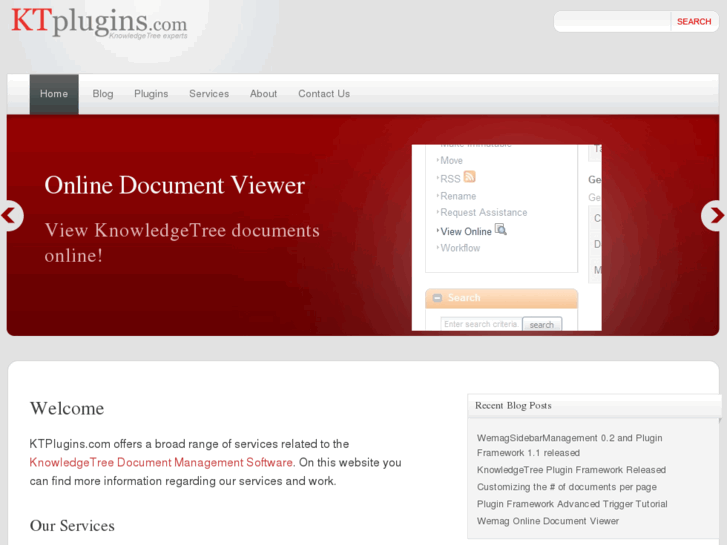The image size is (727, 545).
Task: Open the Plugins menu item
Action: [151, 94]
